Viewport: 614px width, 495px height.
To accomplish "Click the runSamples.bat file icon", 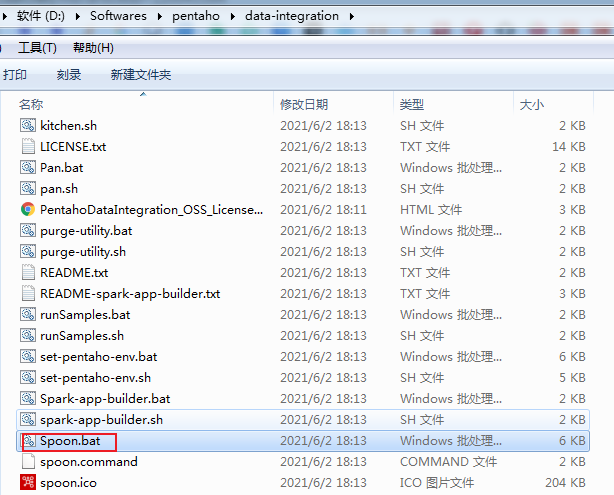I will (x=28, y=314).
